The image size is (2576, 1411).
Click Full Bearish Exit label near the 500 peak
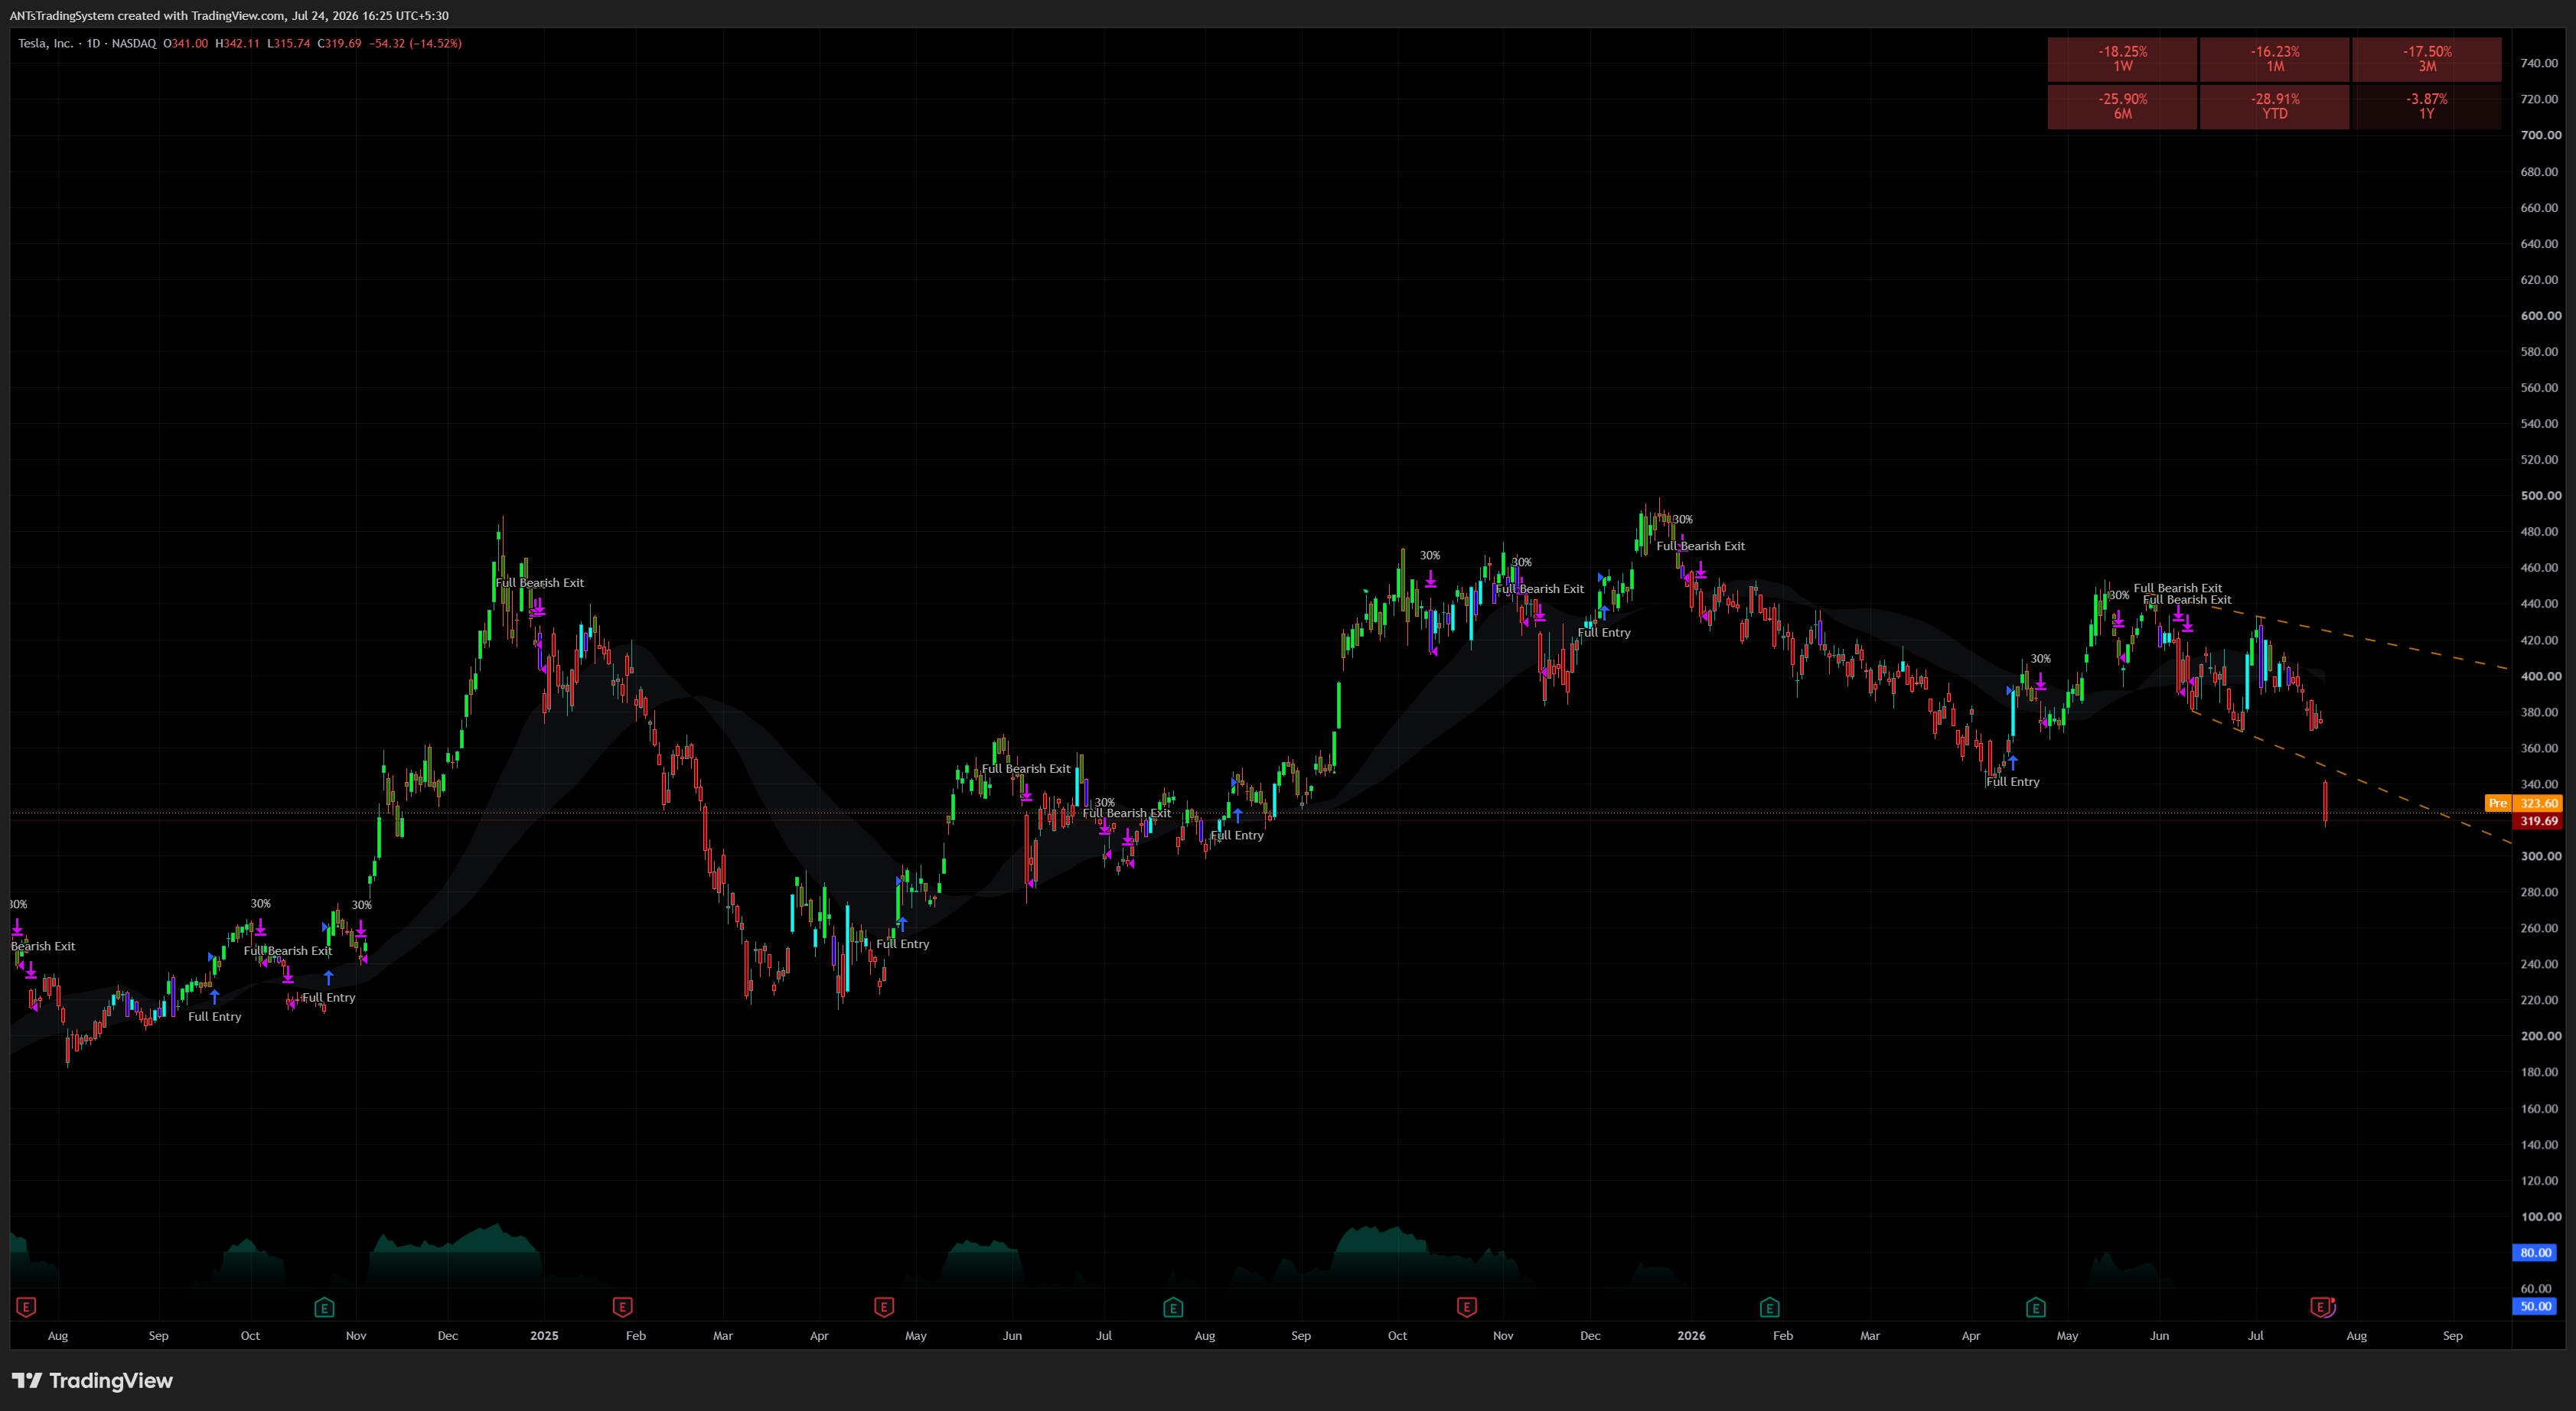(1700, 546)
